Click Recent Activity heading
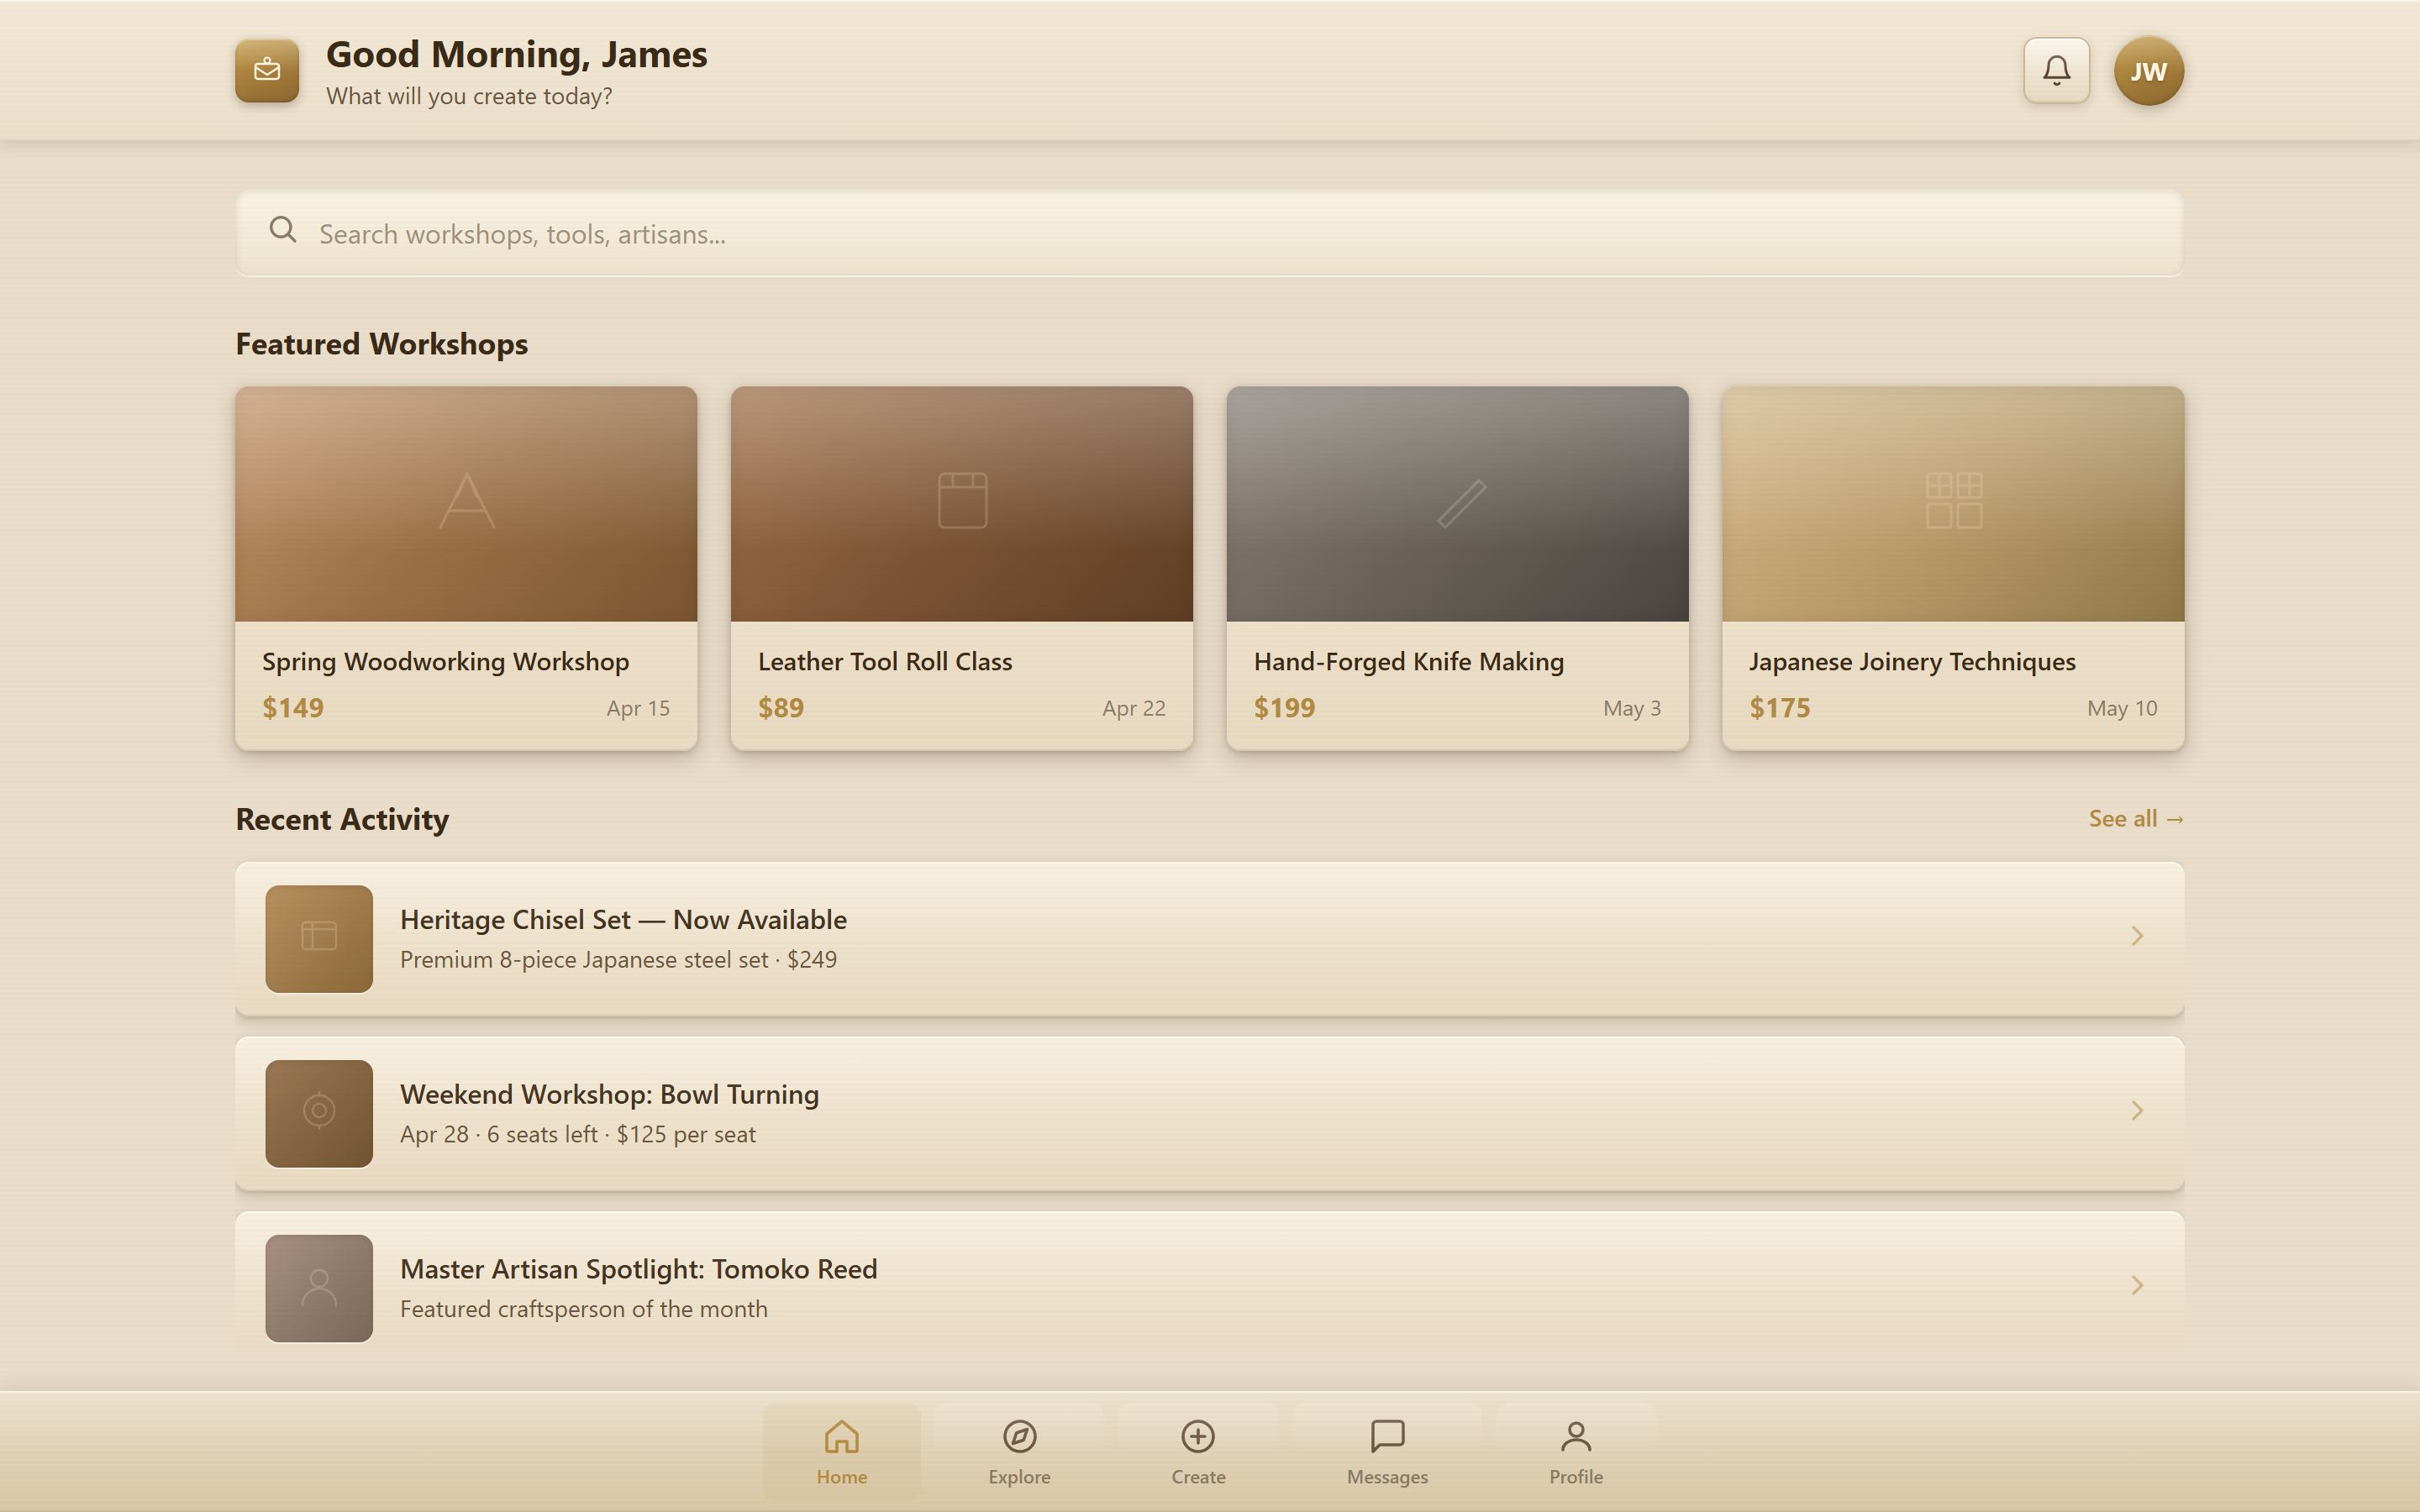This screenshot has width=2420, height=1512. pos(342,819)
